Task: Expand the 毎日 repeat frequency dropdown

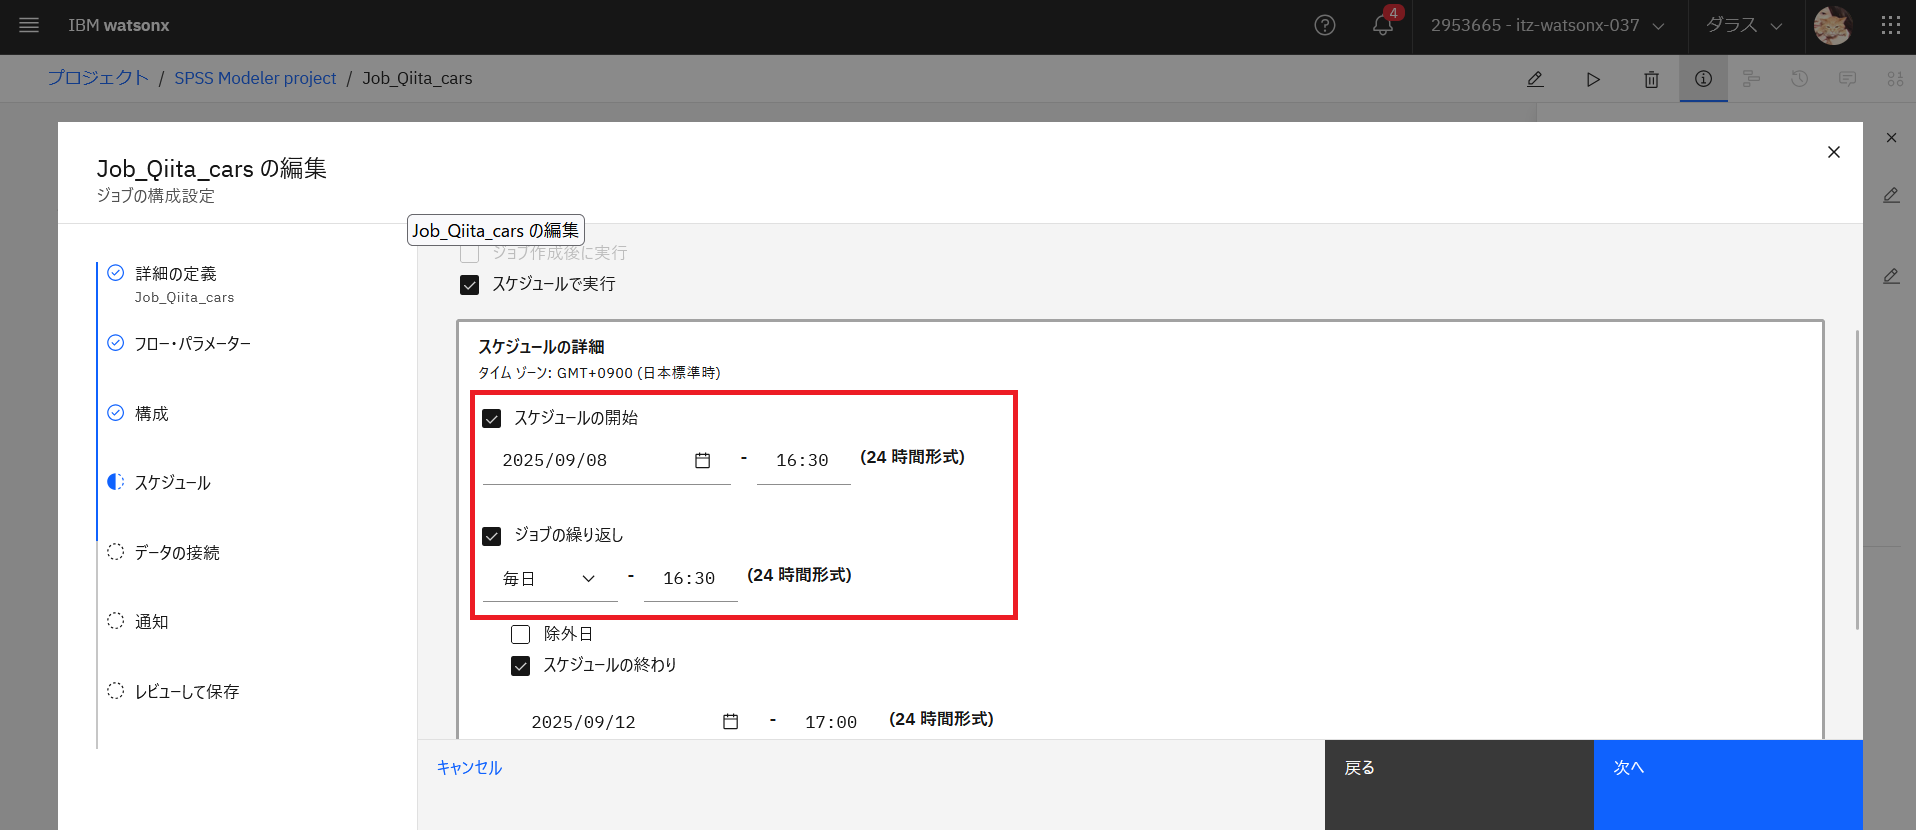Action: (x=550, y=578)
